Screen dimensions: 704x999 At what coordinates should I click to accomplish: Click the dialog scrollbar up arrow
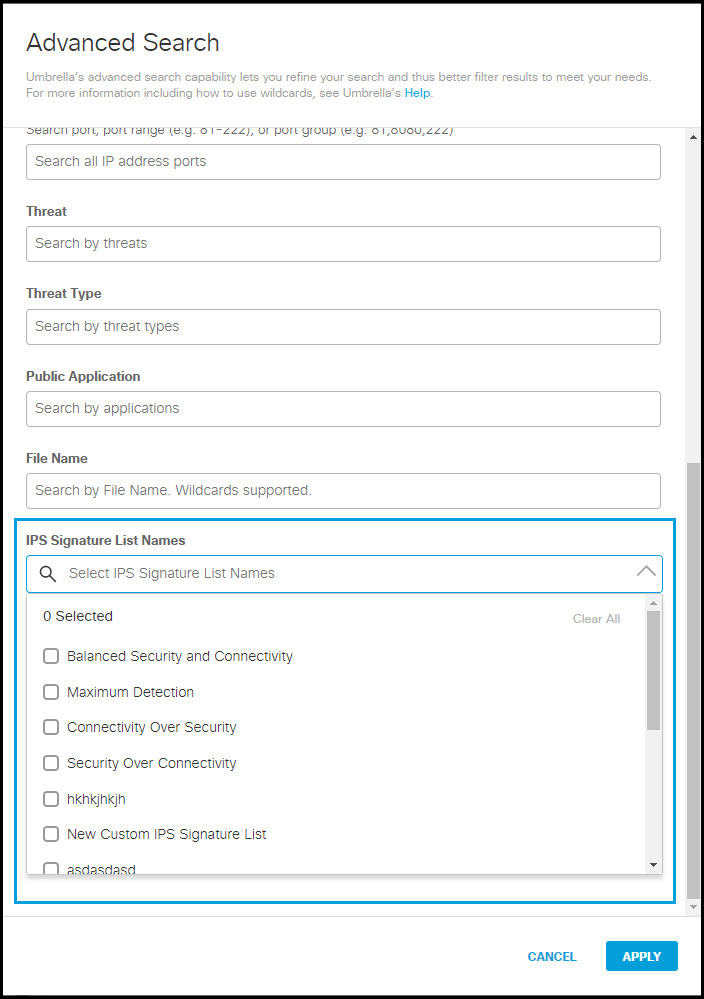coord(694,135)
